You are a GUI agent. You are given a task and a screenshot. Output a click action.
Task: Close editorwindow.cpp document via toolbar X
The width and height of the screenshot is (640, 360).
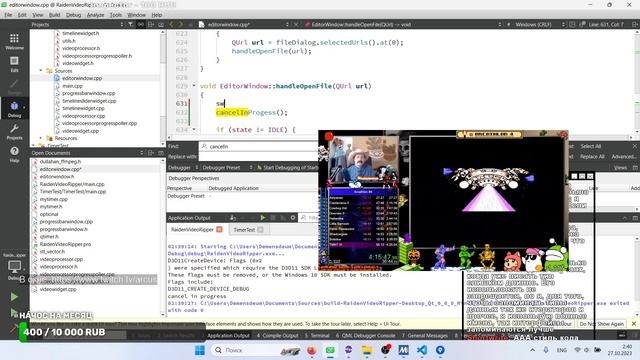click(x=296, y=24)
